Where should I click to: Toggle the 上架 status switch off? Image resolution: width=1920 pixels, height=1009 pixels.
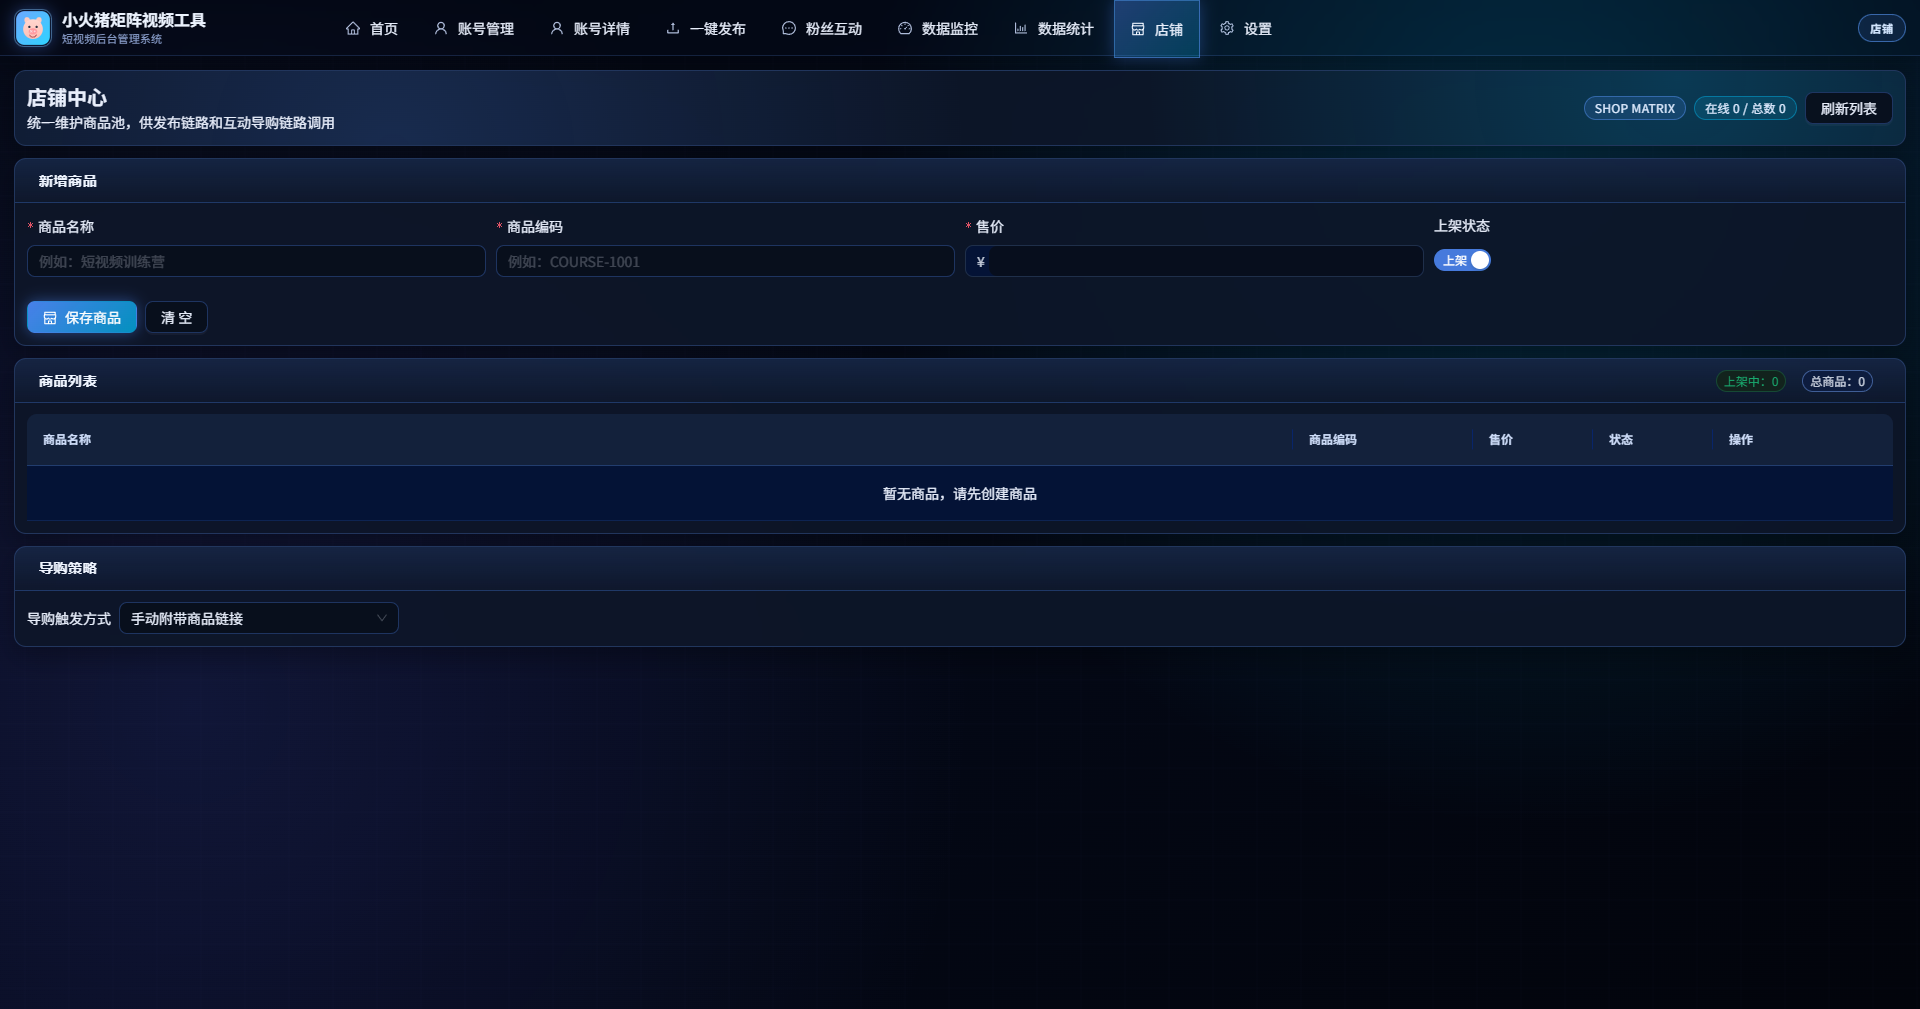[1462, 260]
